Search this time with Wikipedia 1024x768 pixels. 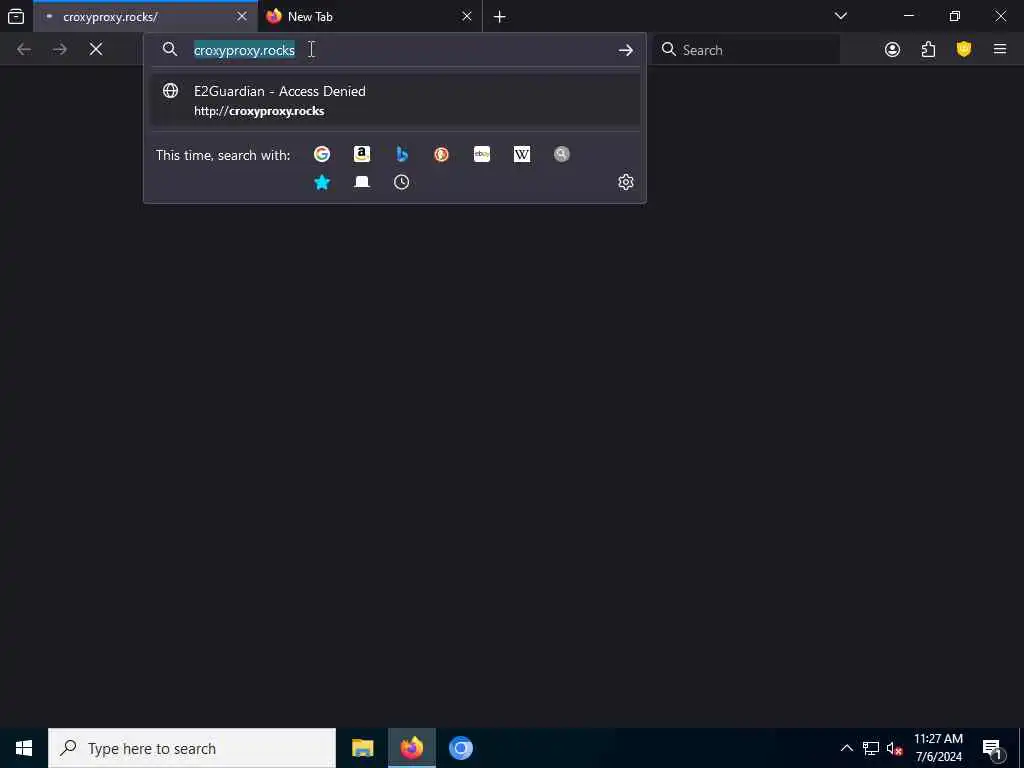click(522, 154)
